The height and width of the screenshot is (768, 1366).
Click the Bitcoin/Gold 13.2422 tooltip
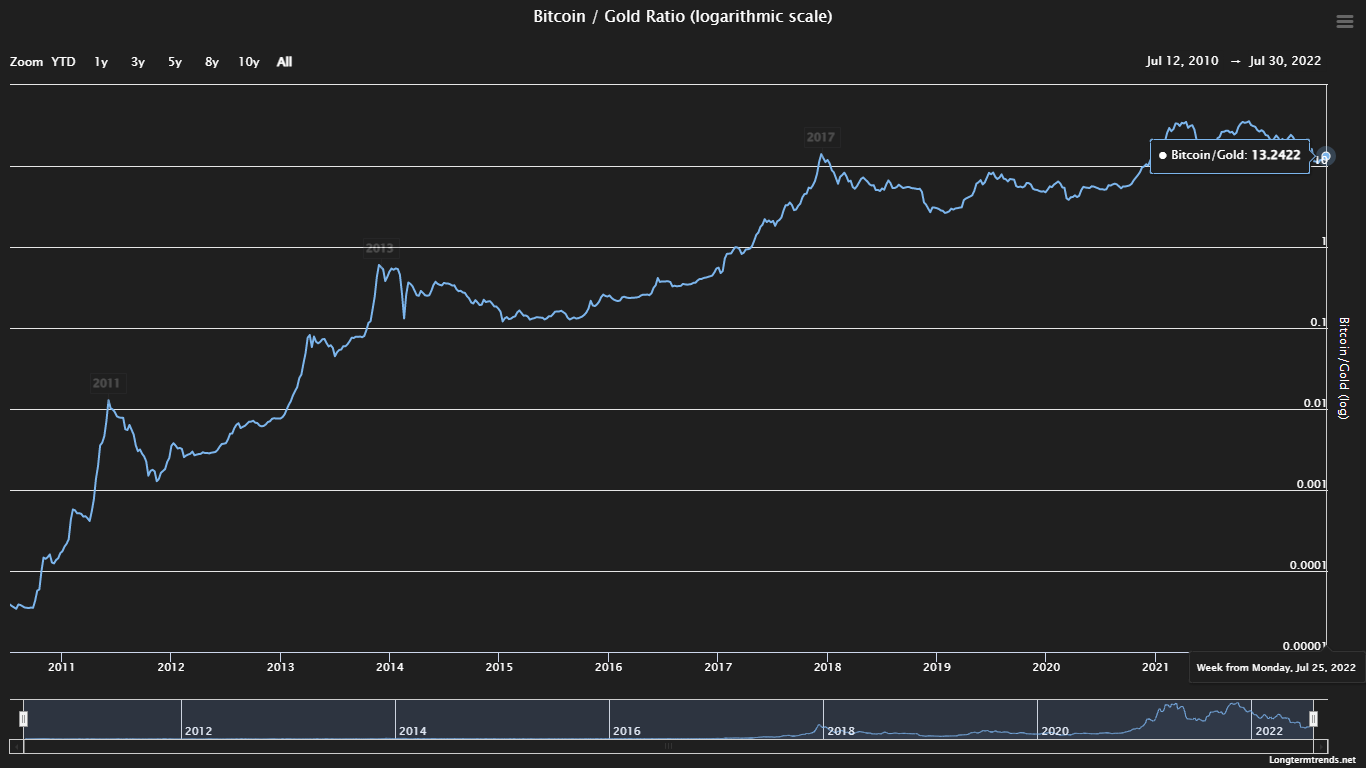(x=1229, y=155)
